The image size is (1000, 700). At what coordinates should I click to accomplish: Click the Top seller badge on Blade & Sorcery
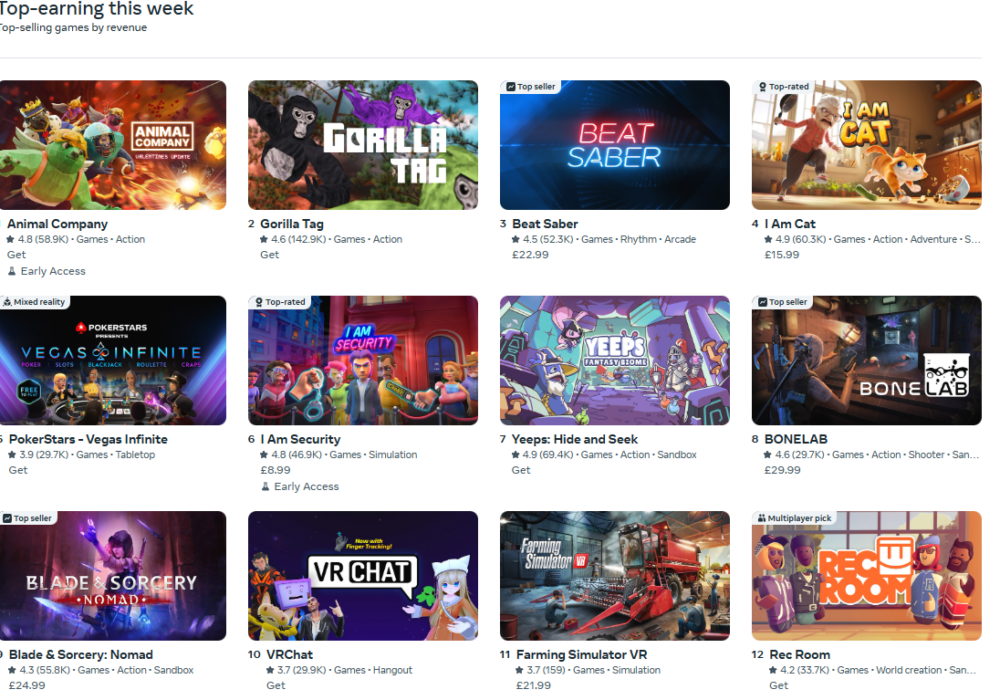[27, 518]
